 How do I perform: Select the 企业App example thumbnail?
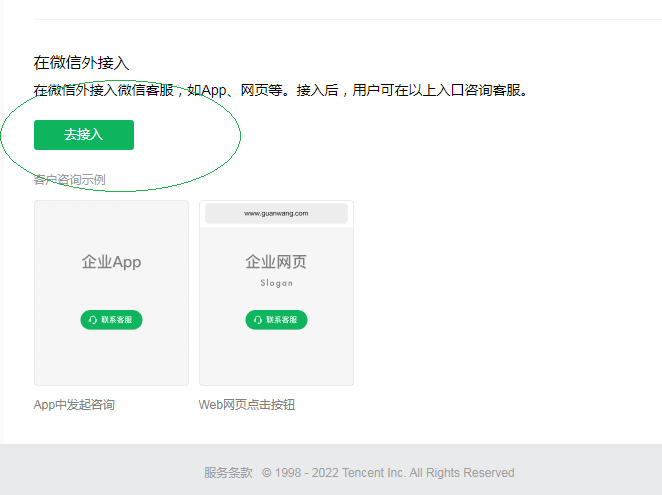[x=111, y=293]
